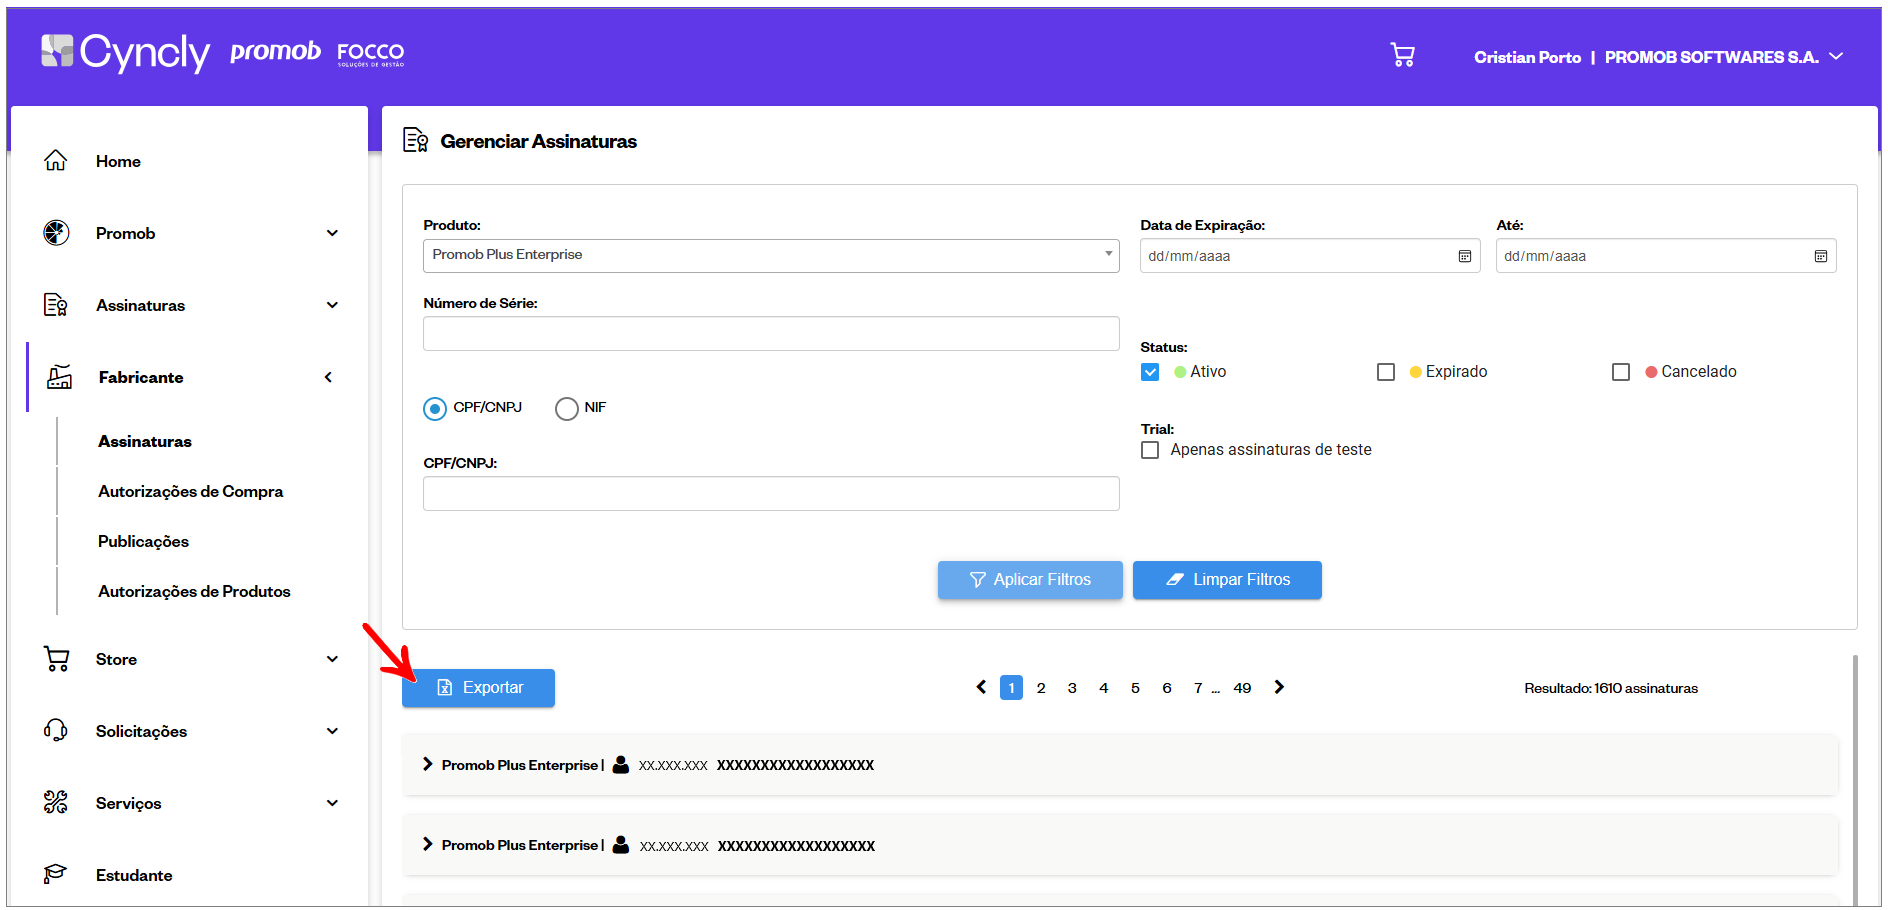
Task: Go to next page with right arrow
Action: coord(1279,687)
